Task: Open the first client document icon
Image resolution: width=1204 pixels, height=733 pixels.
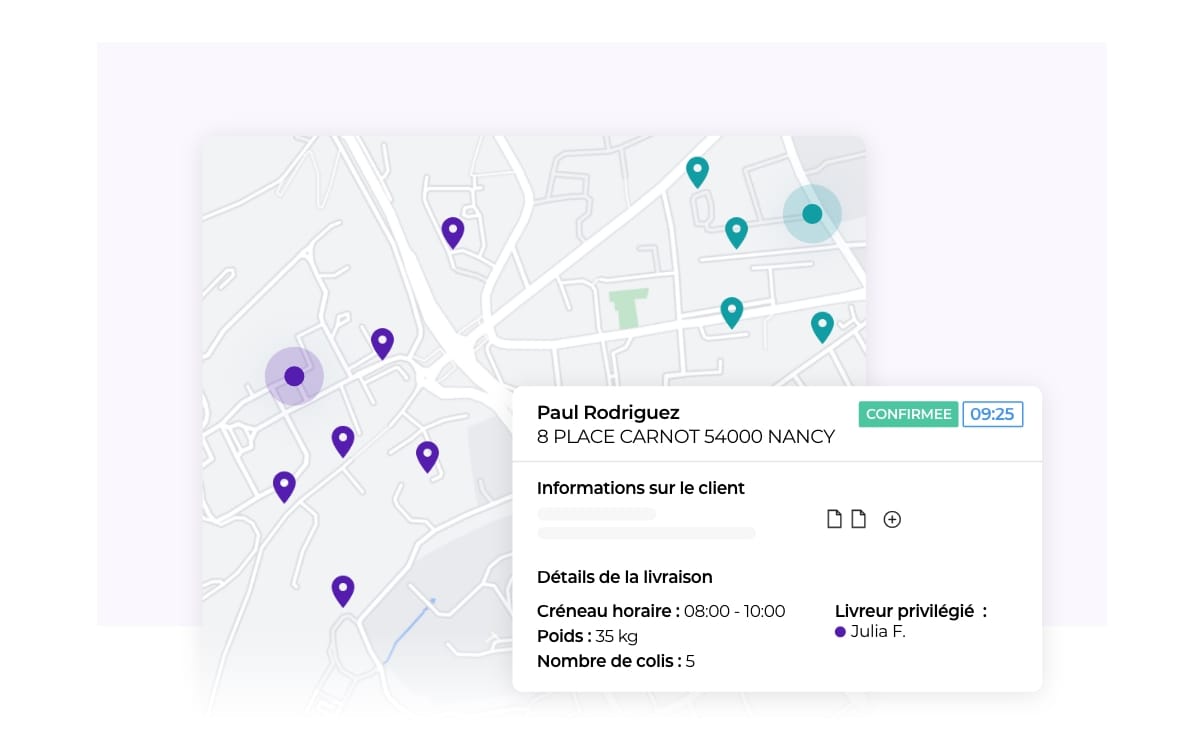Action: coord(834,519)
